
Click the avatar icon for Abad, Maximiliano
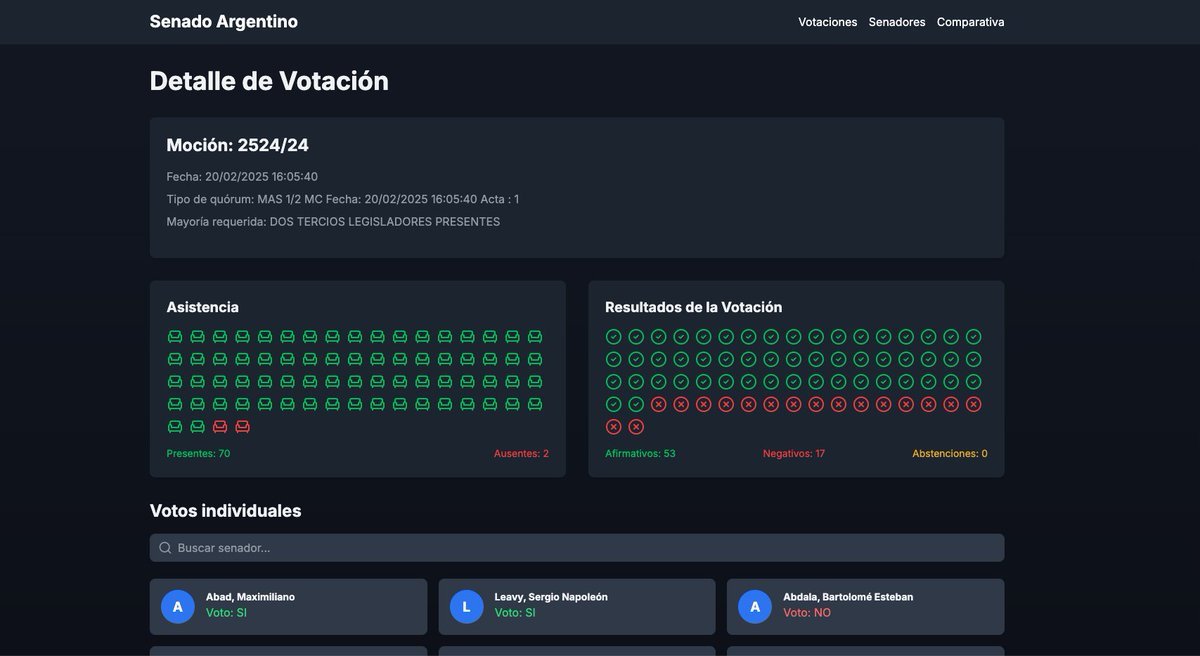click(178, 607)
